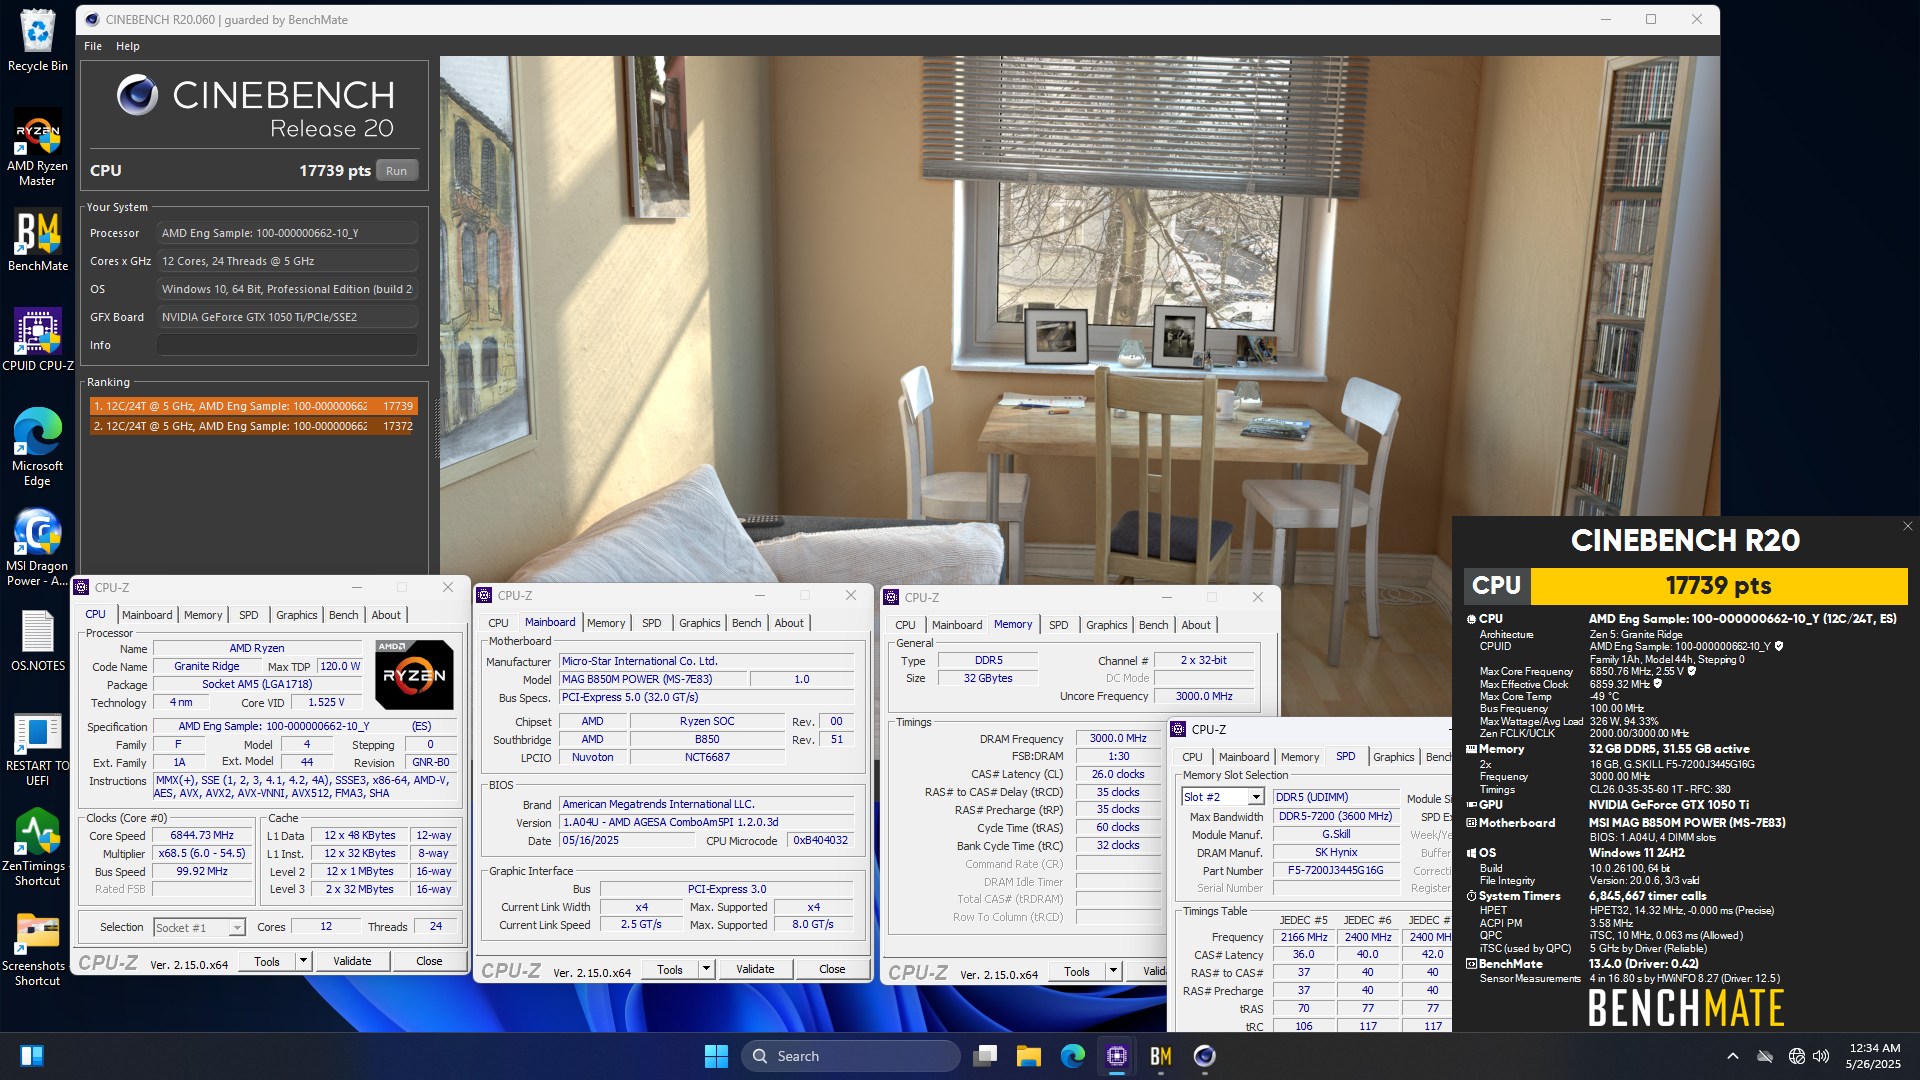Open OS.NOTES text file on desktop
This screenshot has width=1920, height=1080.
point(38,640)
